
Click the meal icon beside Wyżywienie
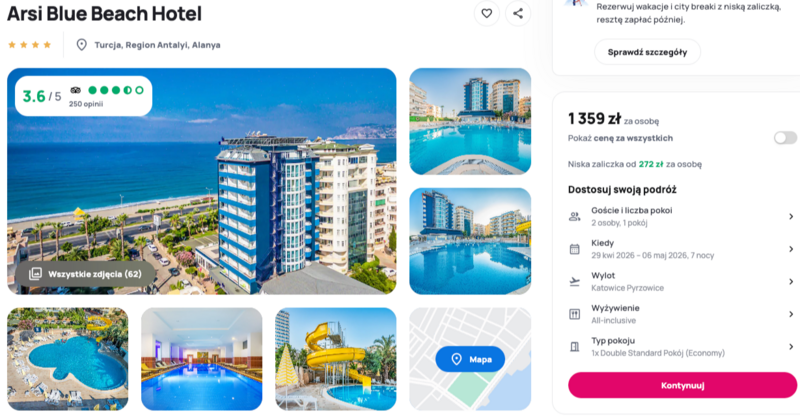click(574, 314)
